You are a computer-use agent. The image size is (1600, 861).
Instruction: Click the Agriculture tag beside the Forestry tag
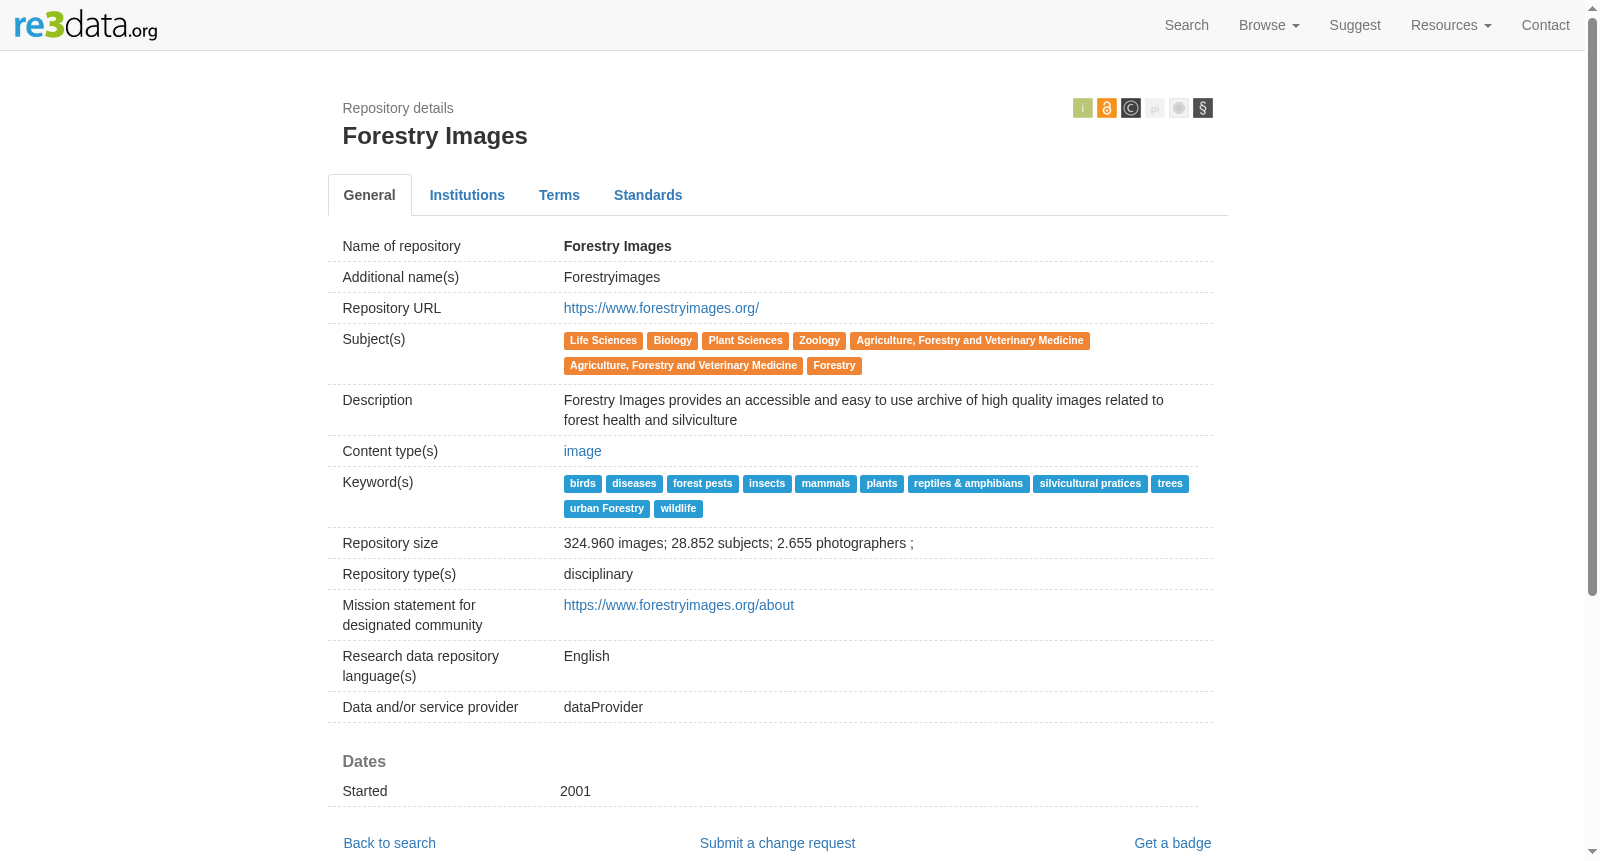[x=683, y=366]
